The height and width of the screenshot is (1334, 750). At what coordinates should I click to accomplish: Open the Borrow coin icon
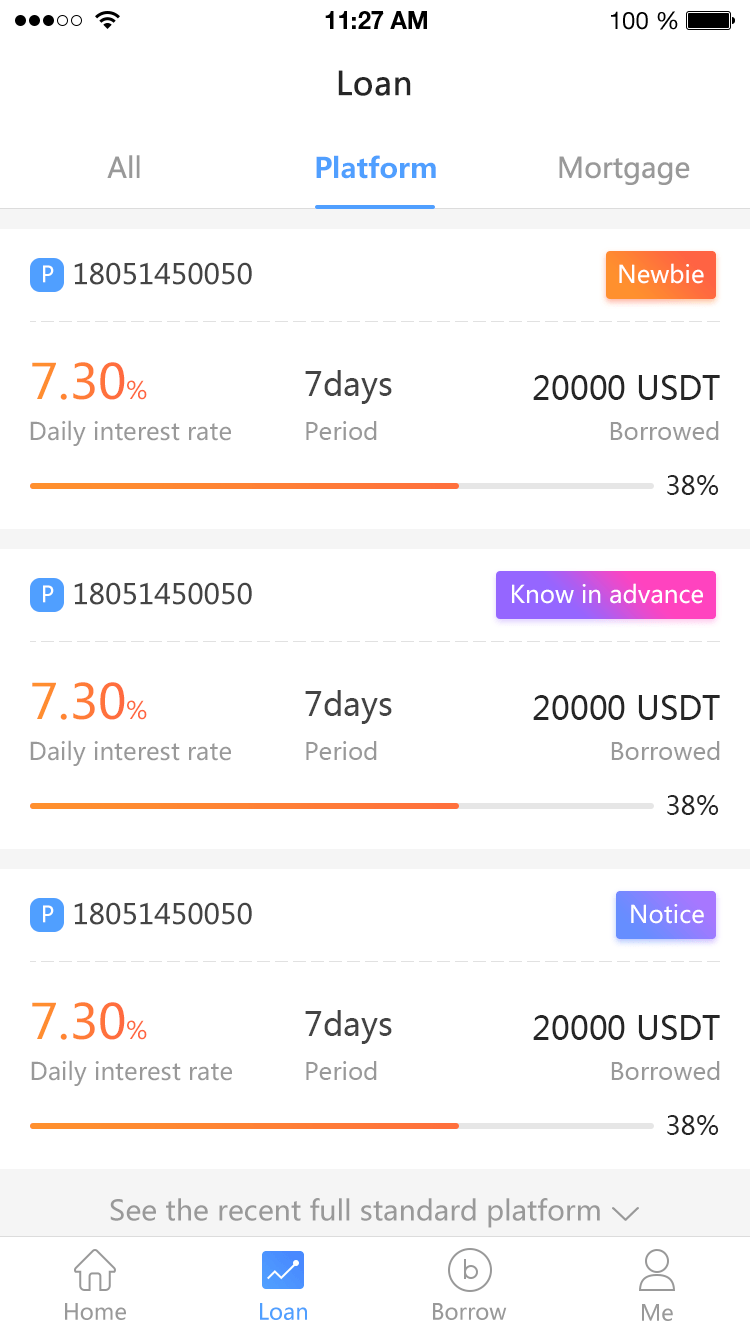point(469,1271)
